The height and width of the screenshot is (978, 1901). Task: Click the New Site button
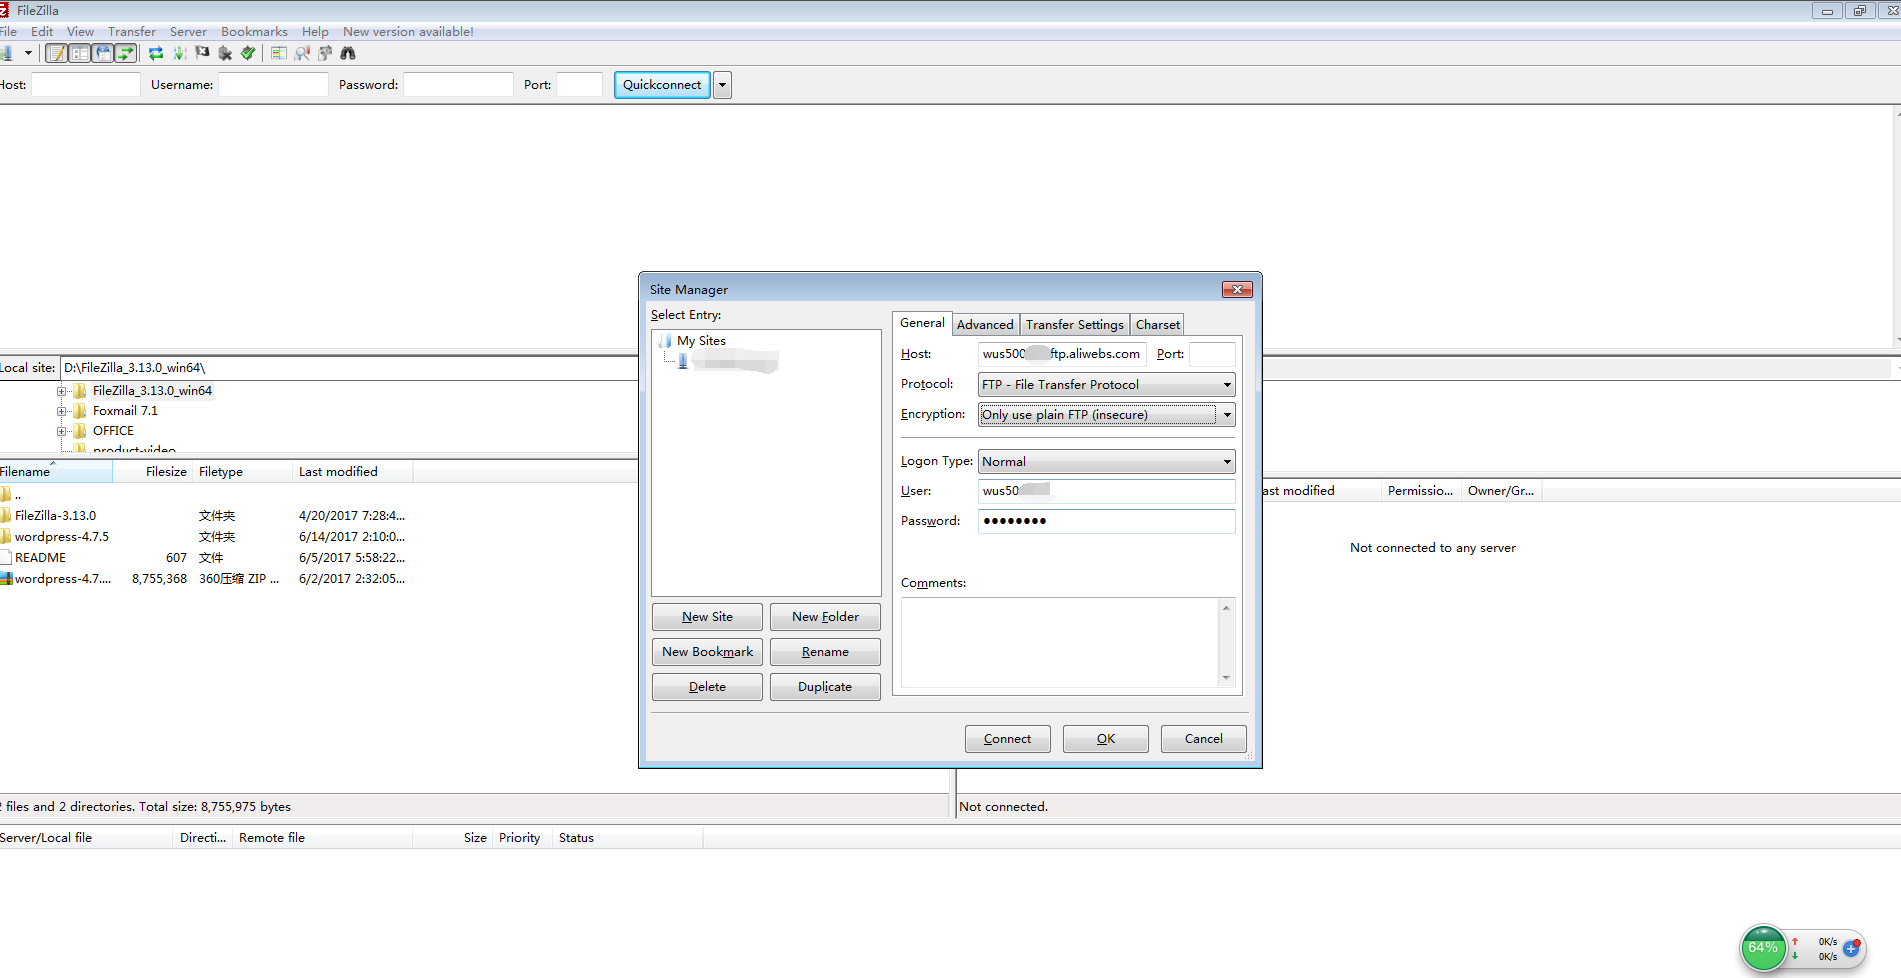pyautogui.click(x=707, y=617)
